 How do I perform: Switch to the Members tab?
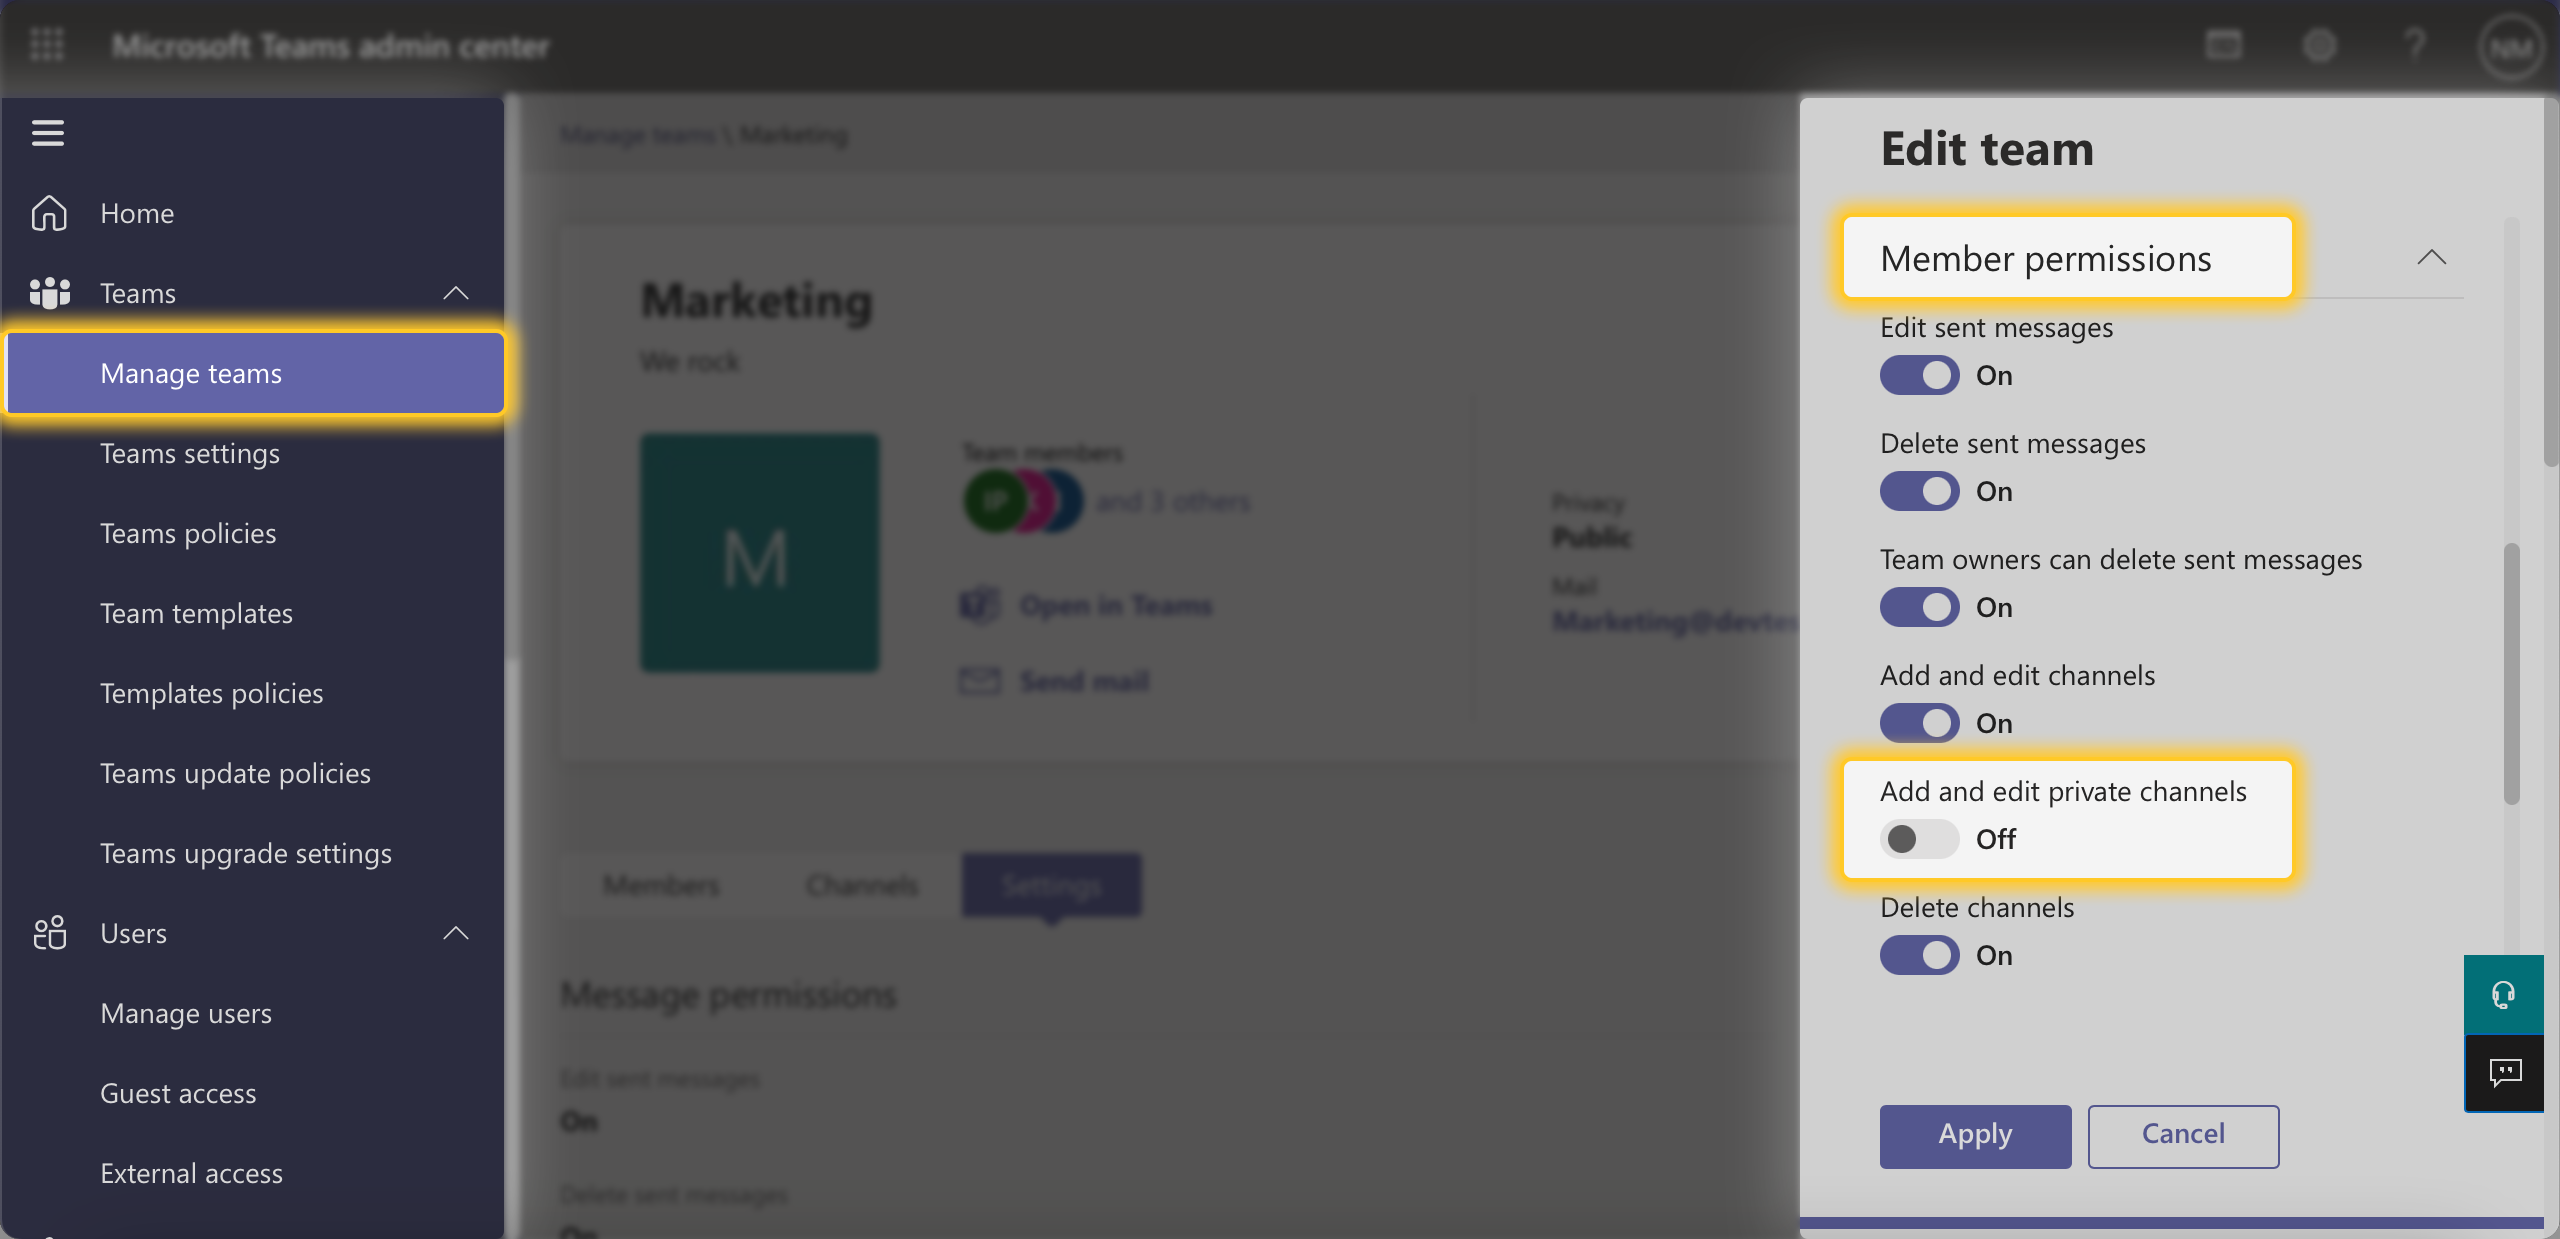[x=660, y=884]
